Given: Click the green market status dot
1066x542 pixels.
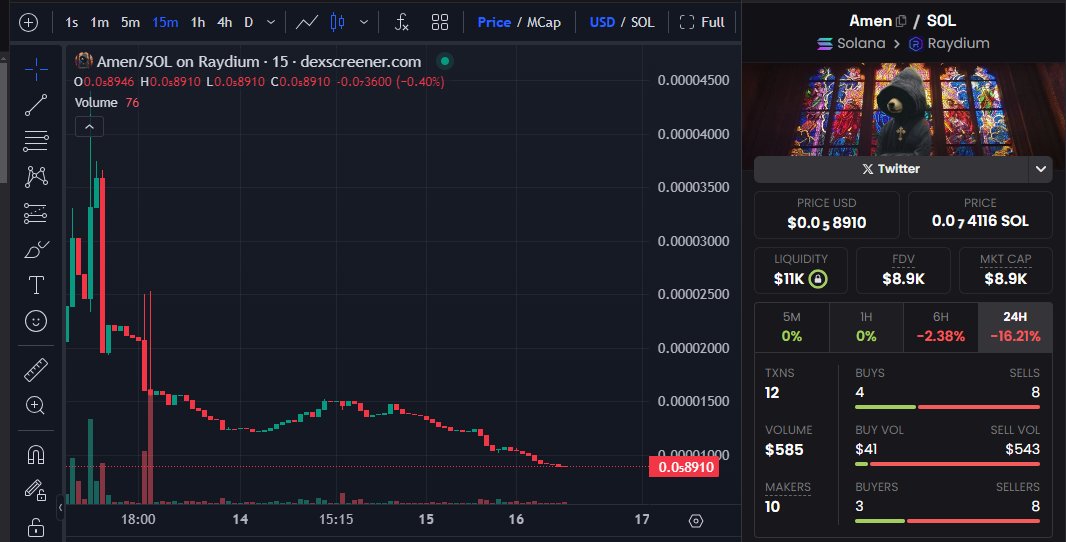Looking at the screenshot, I should click(445, 61).
